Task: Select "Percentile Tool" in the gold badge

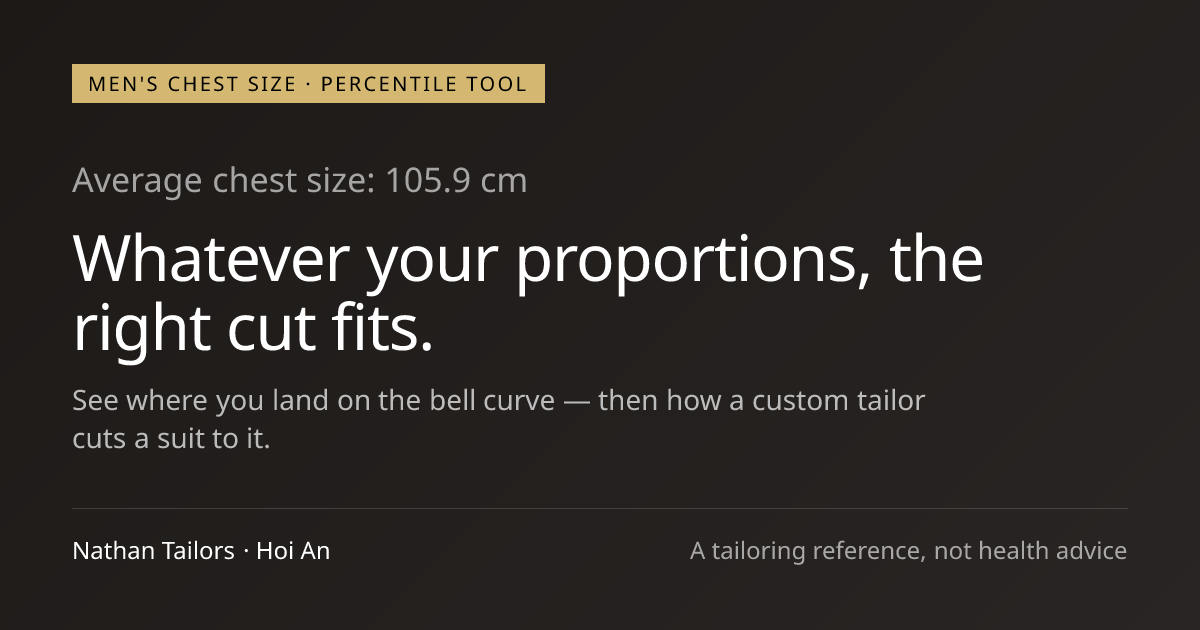Action: pos(424,84)
